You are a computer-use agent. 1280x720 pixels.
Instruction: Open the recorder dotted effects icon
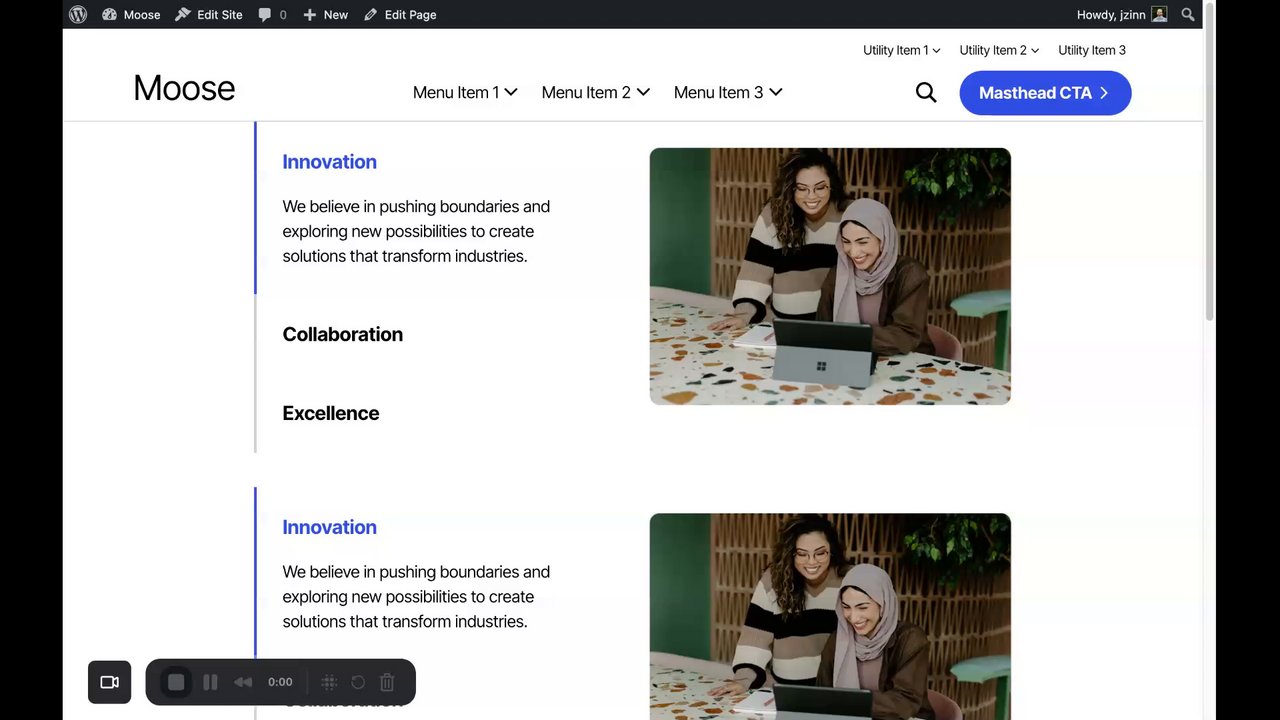[x=328, y=682]
